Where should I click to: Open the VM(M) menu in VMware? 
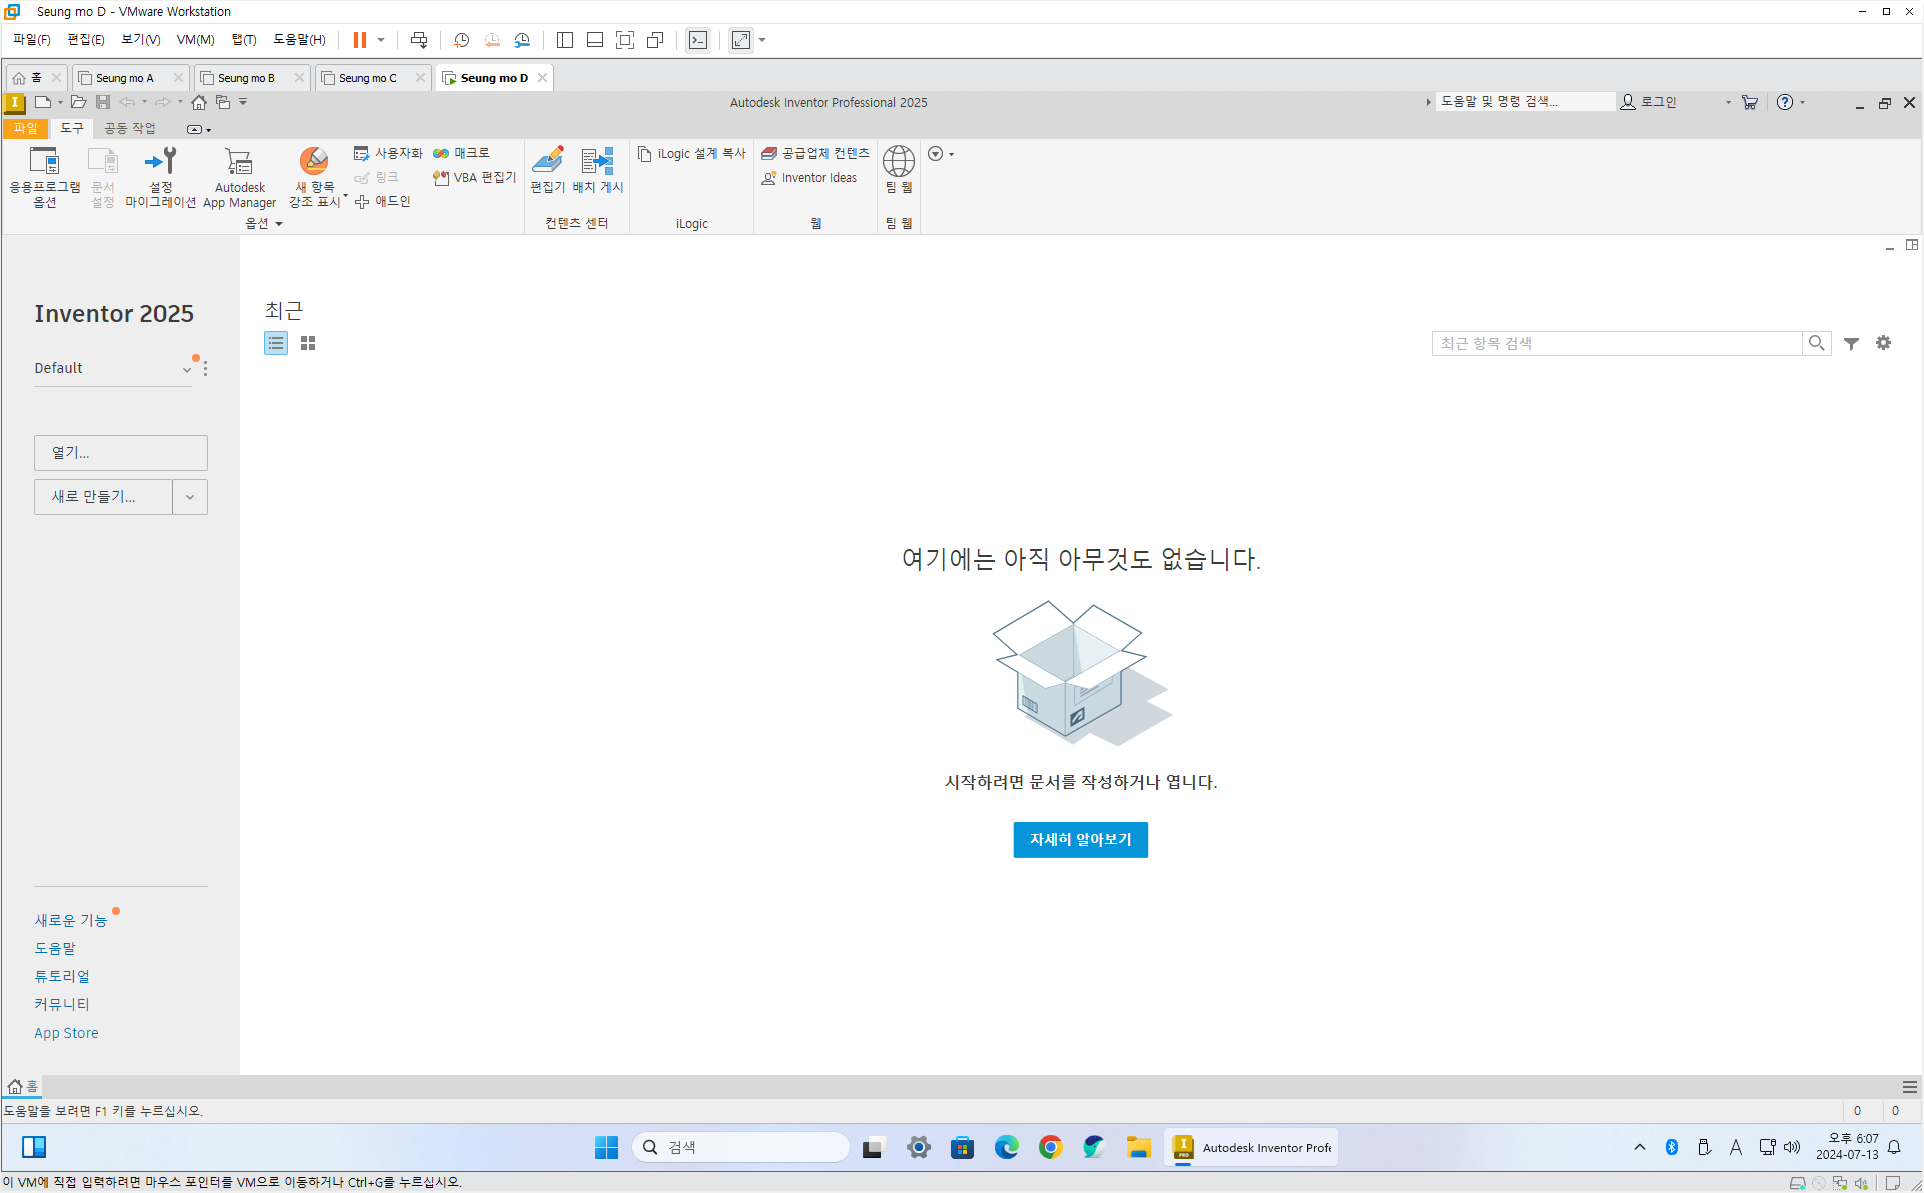click(195, 40)
